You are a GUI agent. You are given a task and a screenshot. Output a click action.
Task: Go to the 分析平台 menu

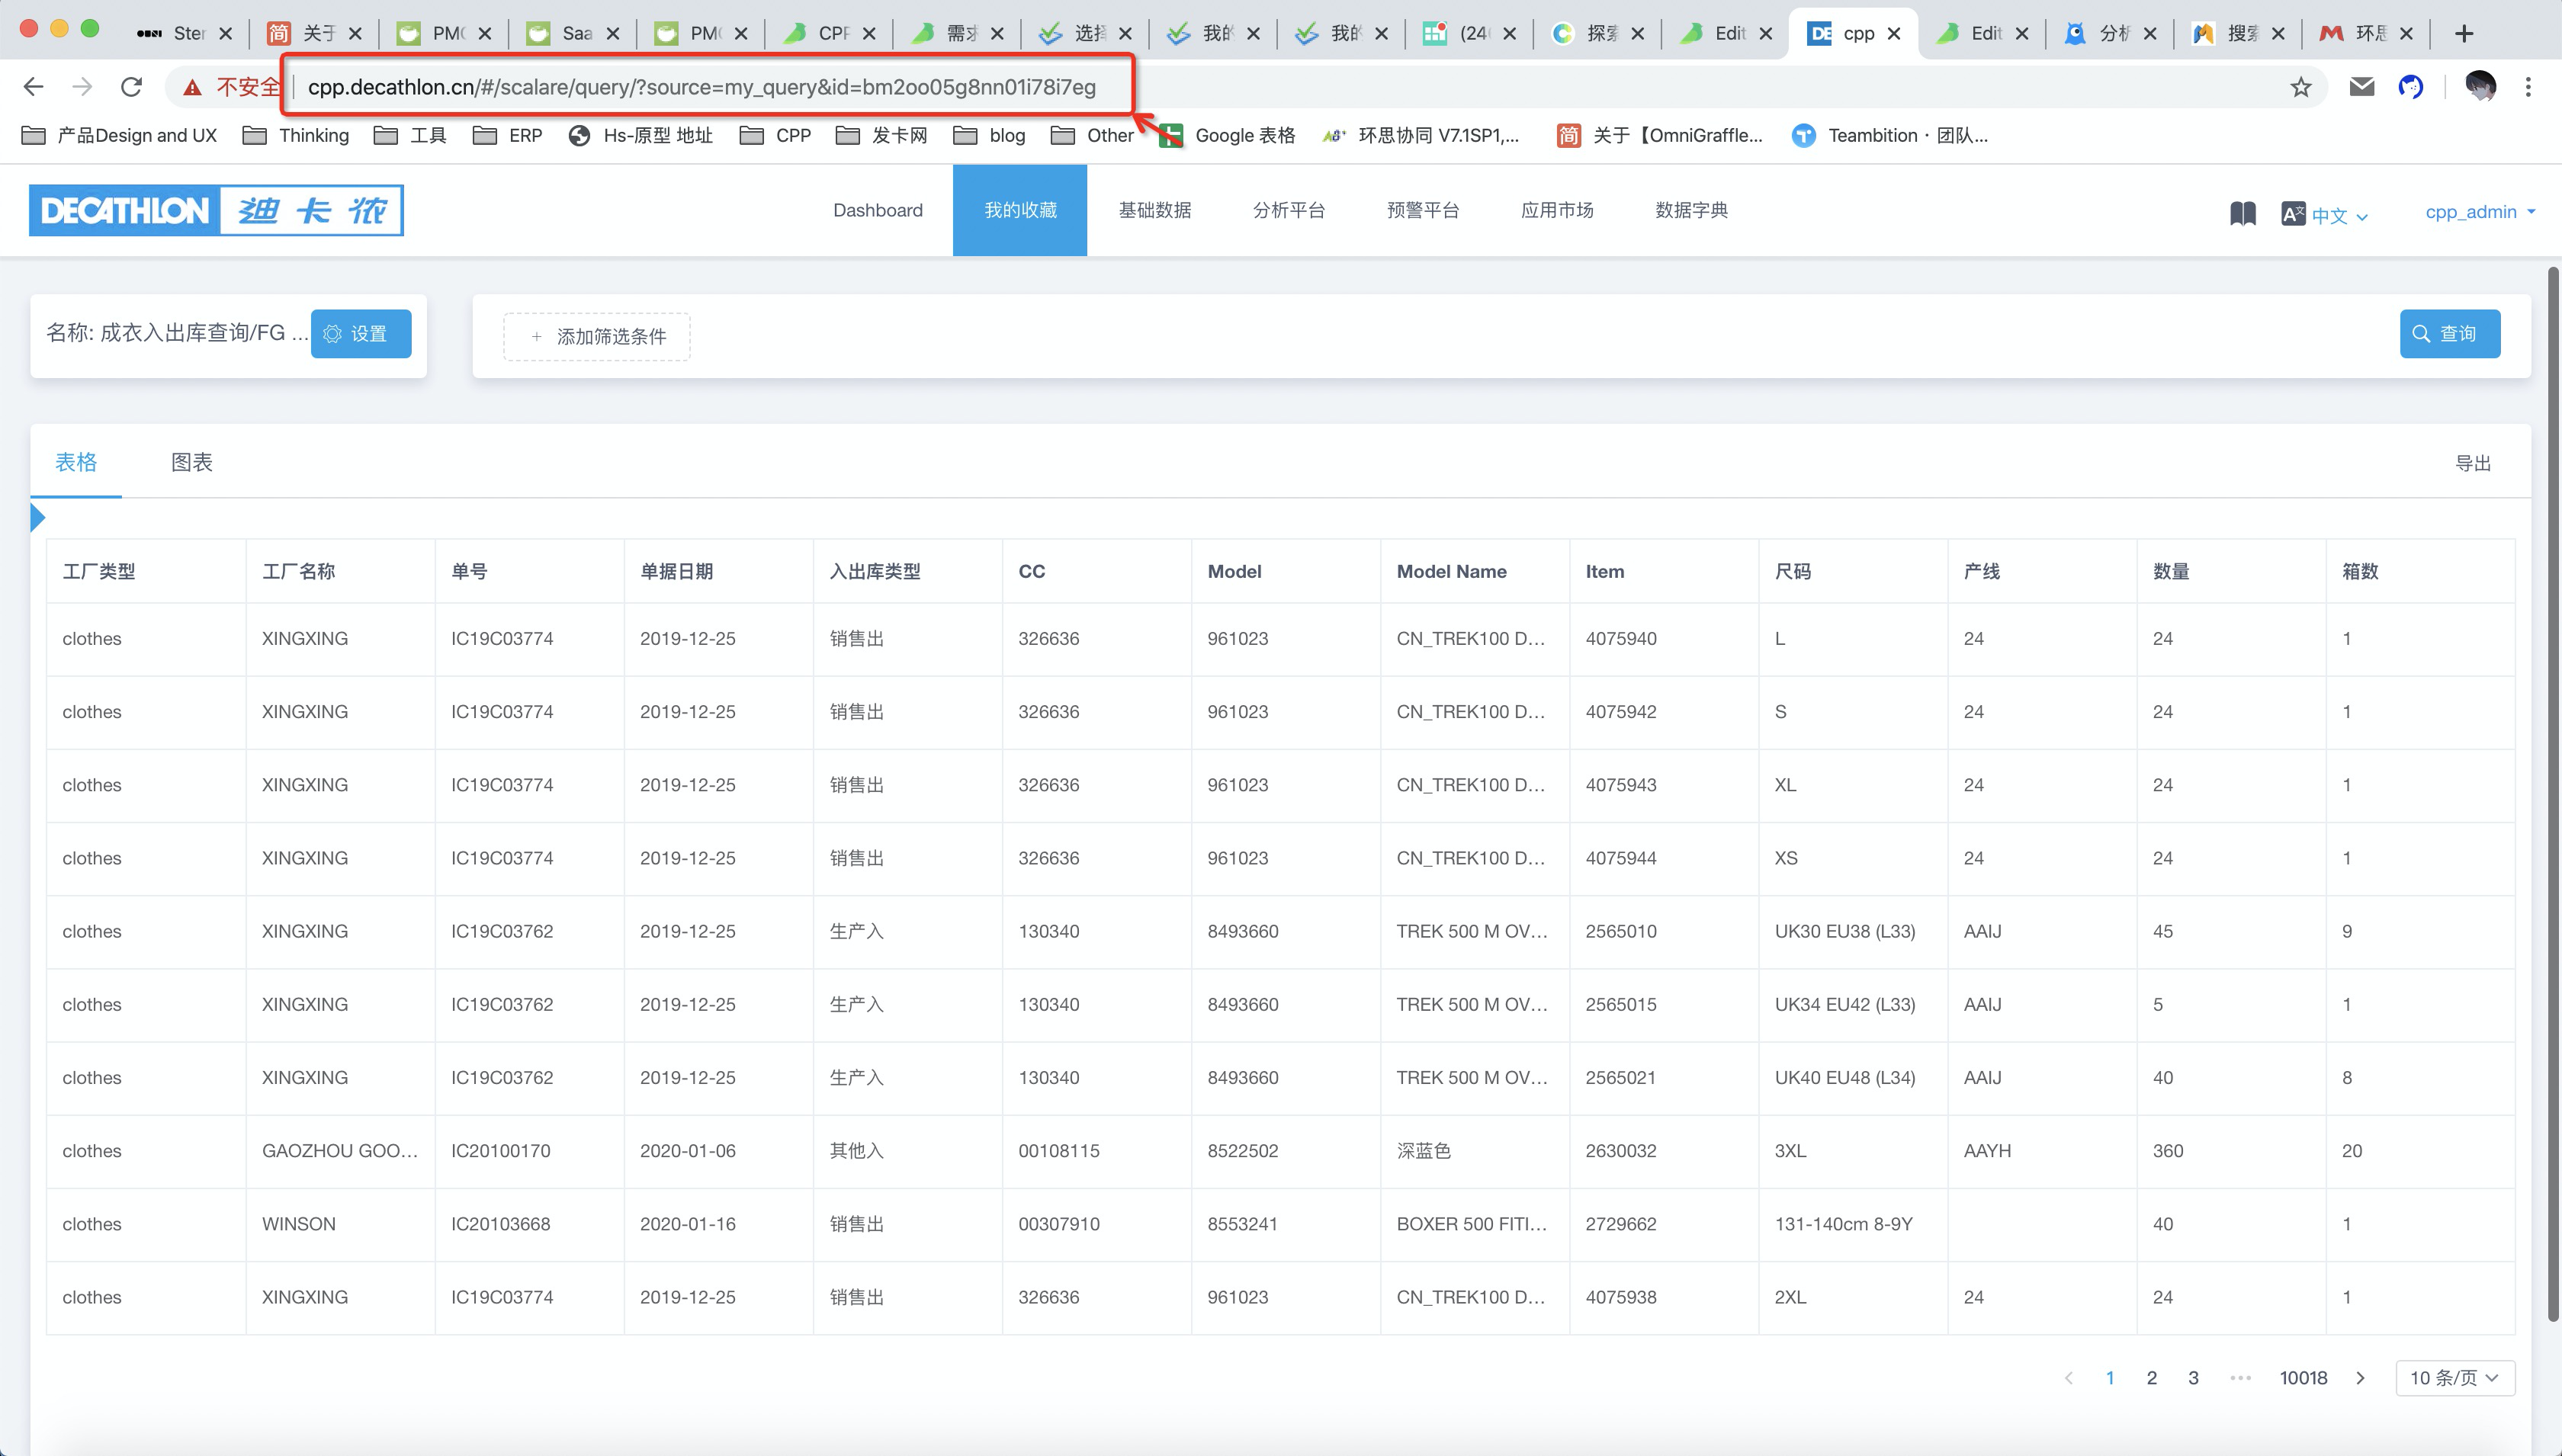[x=1288, y=210]
